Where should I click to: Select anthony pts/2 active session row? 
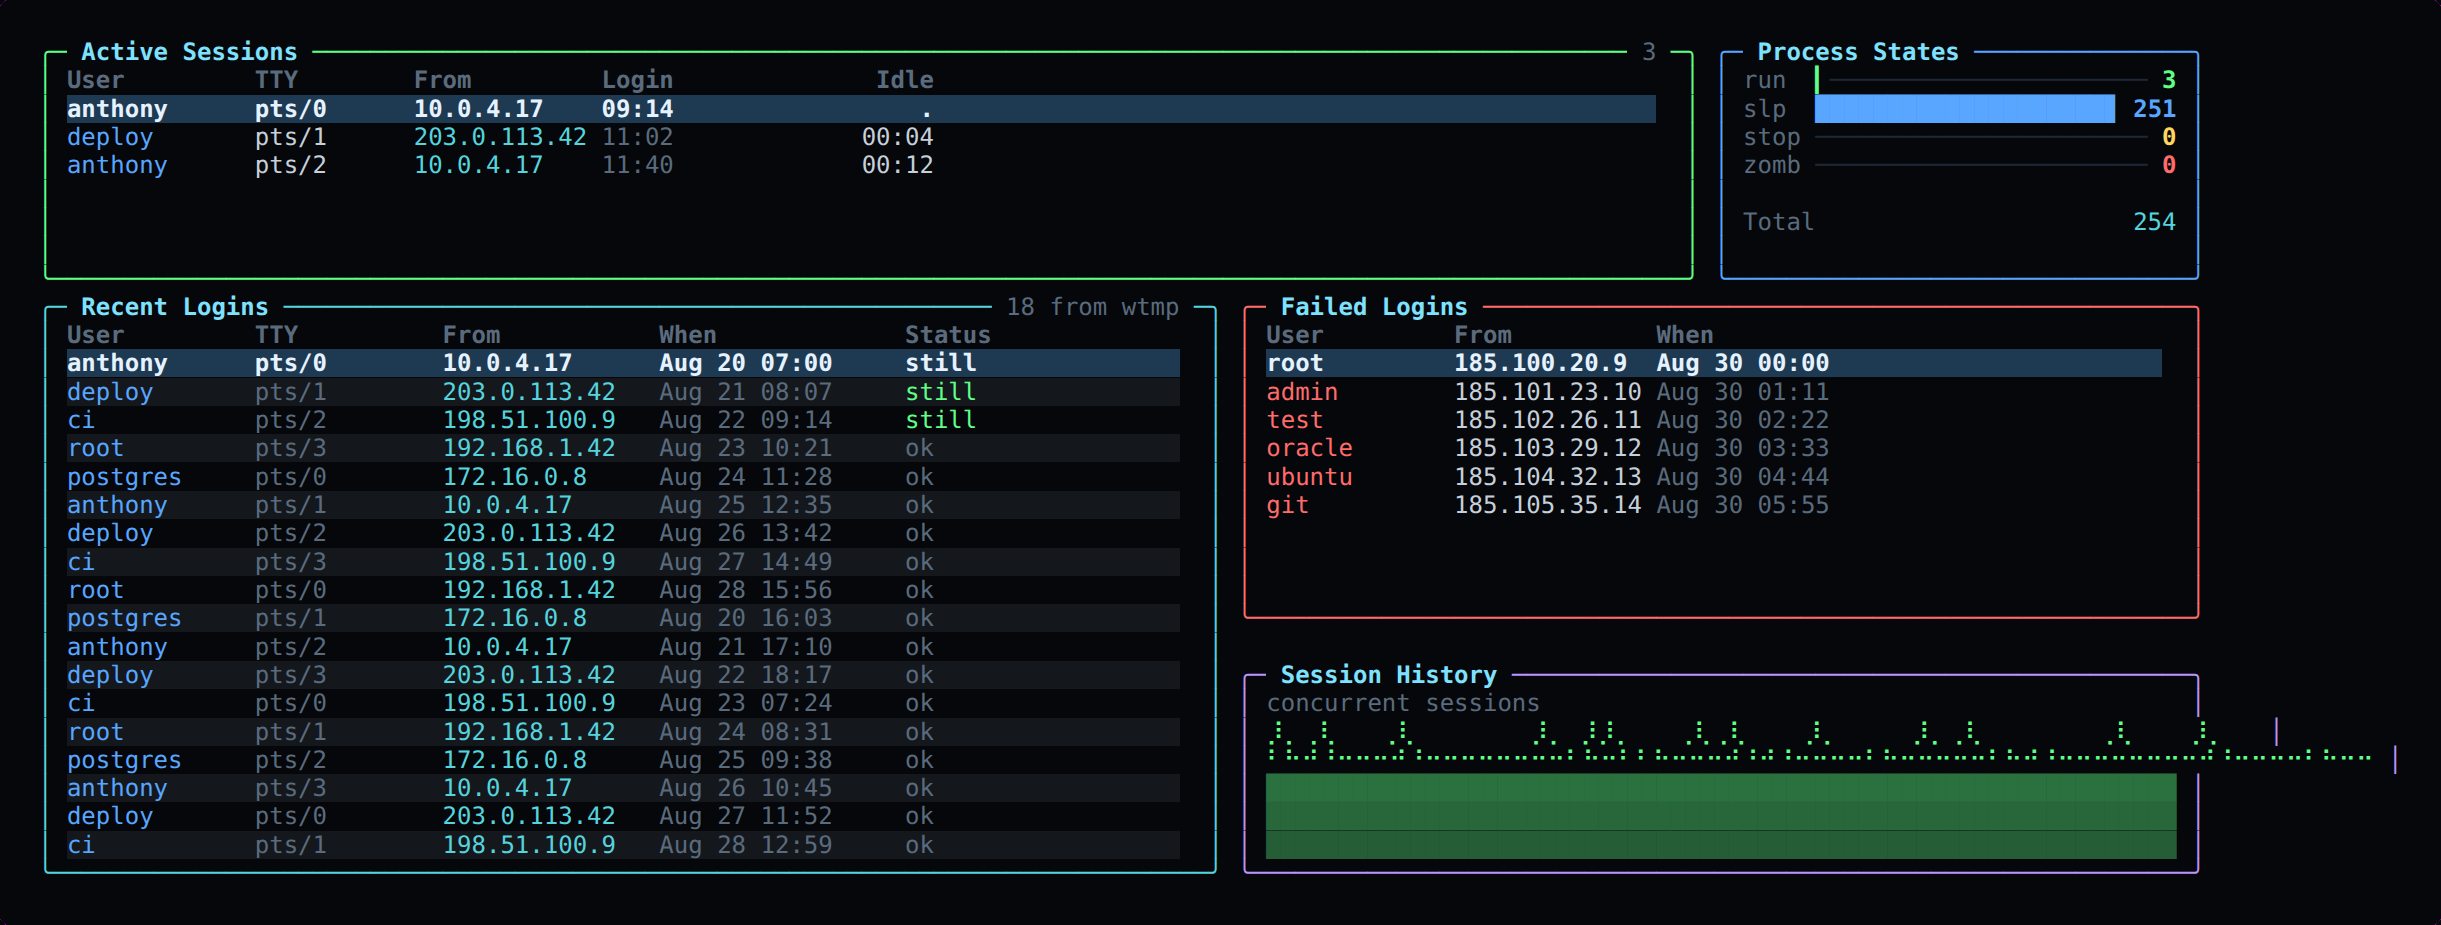(x=861, y=165)
